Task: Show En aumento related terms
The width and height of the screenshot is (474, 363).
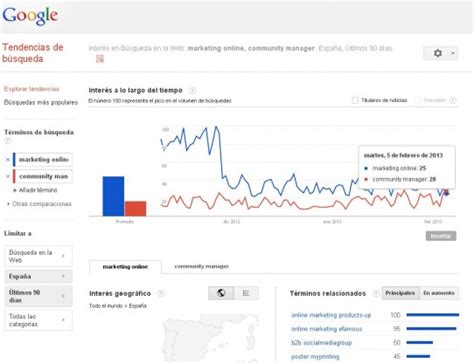Action: point(439,293)
